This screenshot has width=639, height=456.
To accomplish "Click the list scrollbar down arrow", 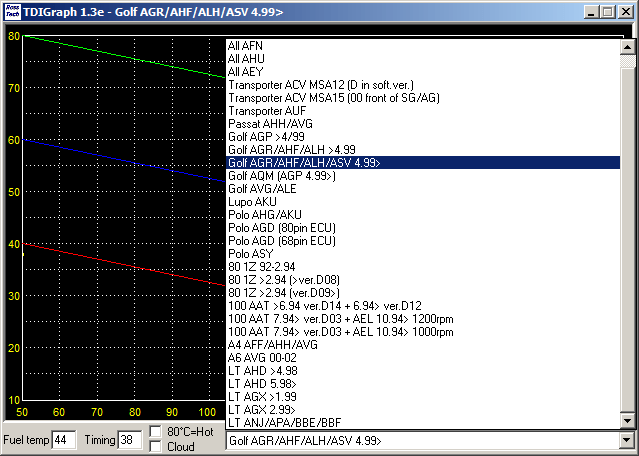I will (627, 421).
